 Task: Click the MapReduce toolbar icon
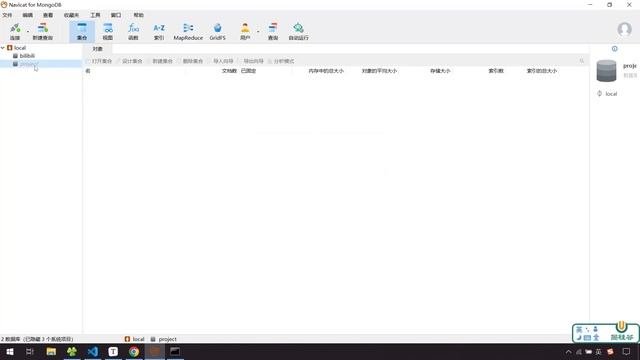click(x=188, y=31)
